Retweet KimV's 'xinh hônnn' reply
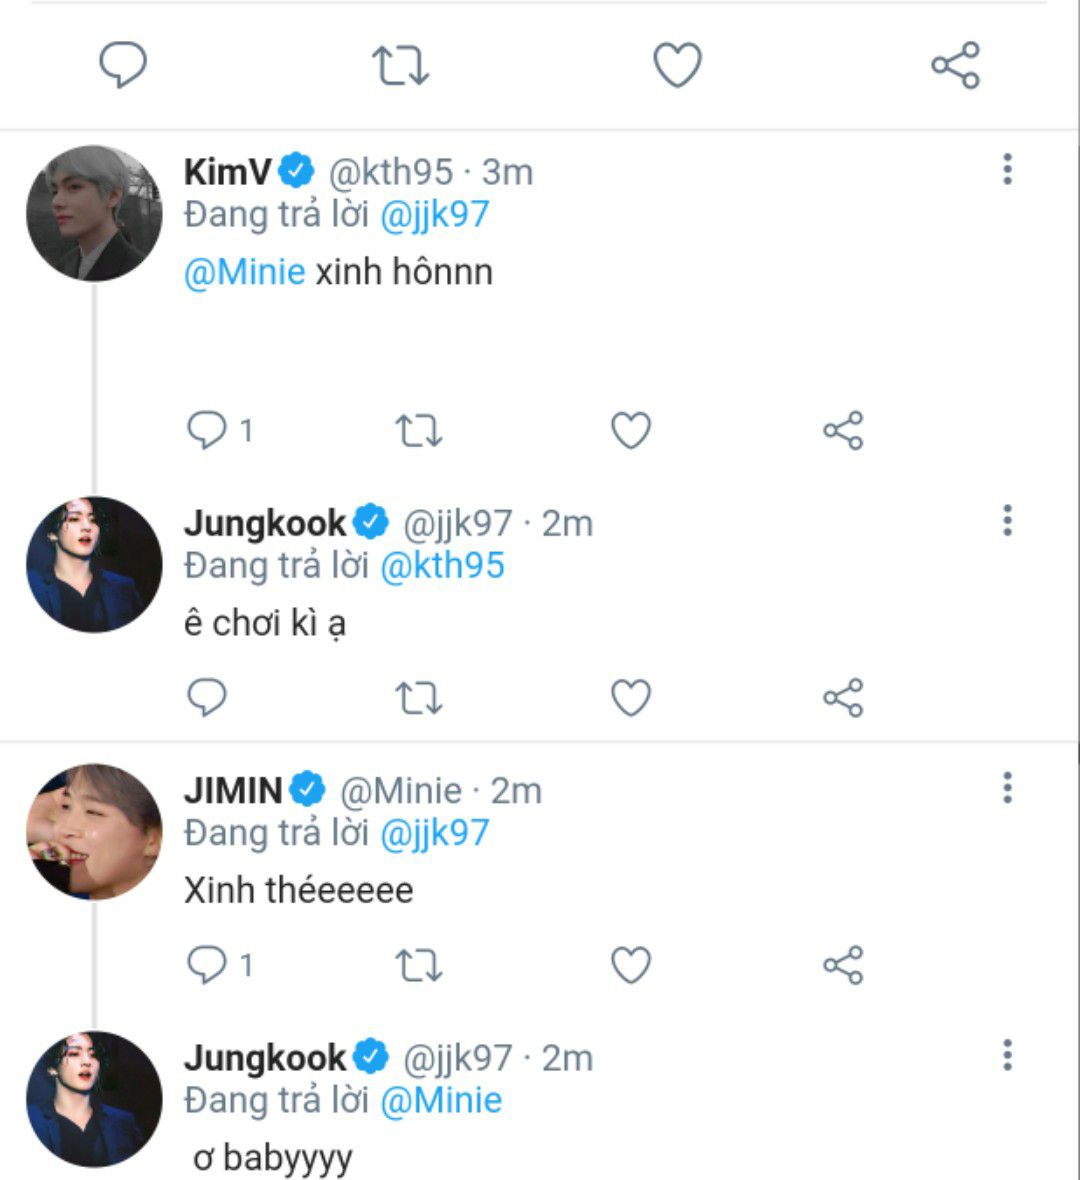 pos(418,431)
